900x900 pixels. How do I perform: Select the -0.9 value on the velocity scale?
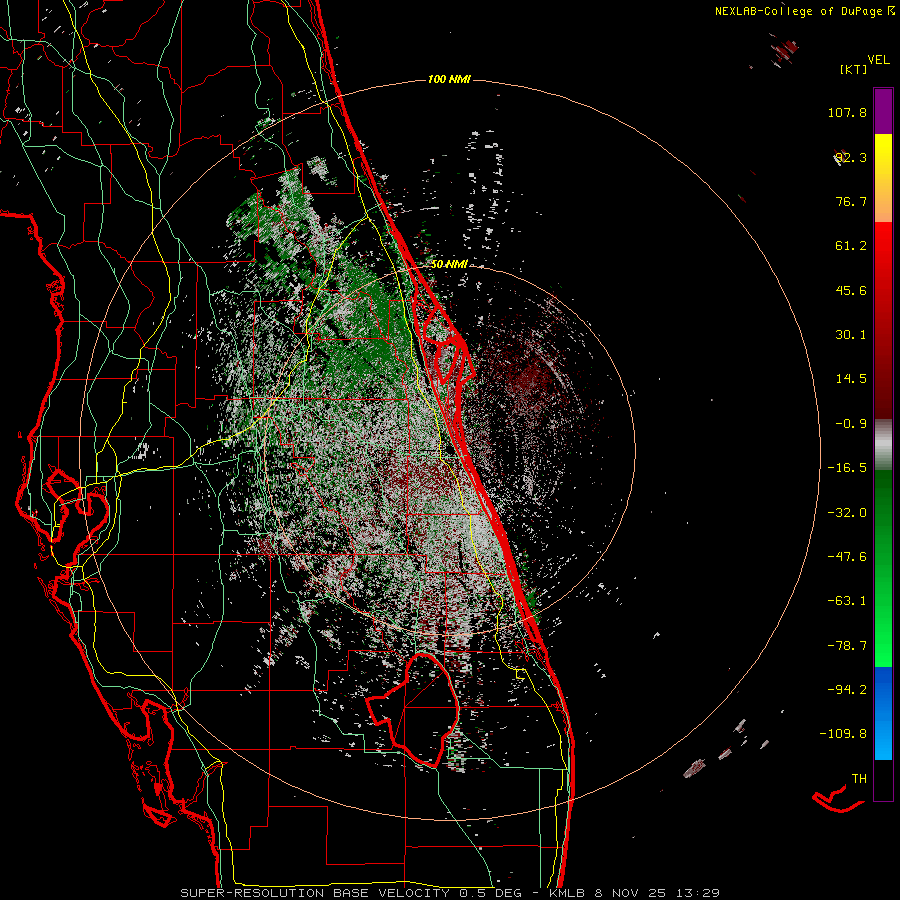851,424
